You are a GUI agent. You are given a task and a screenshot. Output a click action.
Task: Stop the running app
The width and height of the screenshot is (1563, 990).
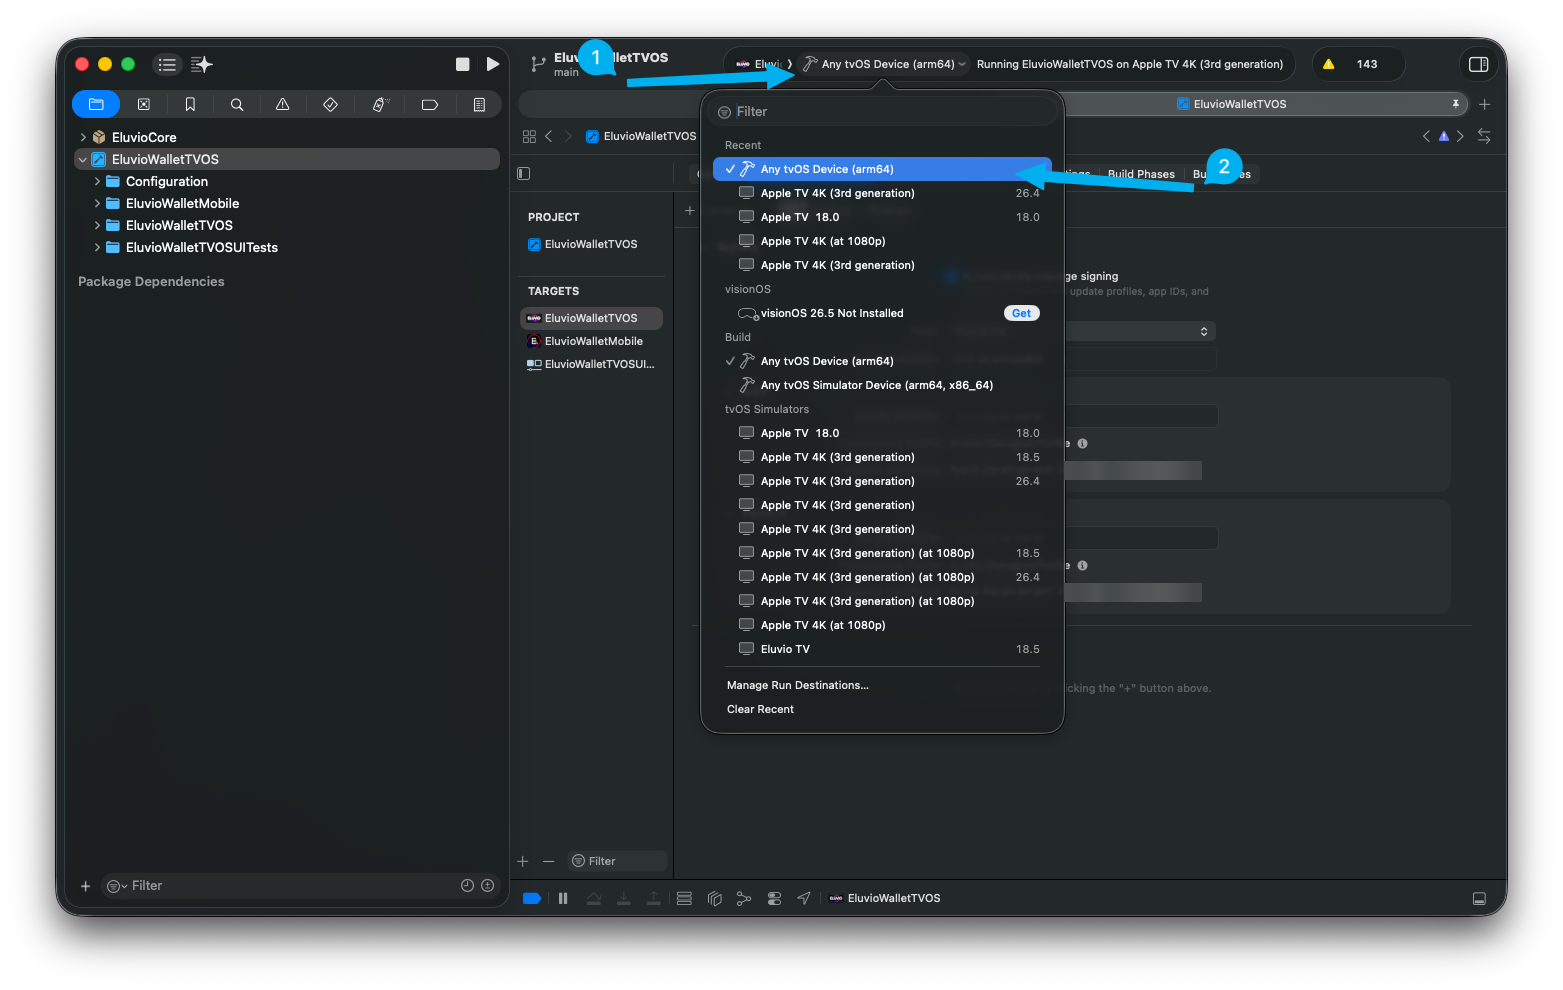(x=462, y=64)
